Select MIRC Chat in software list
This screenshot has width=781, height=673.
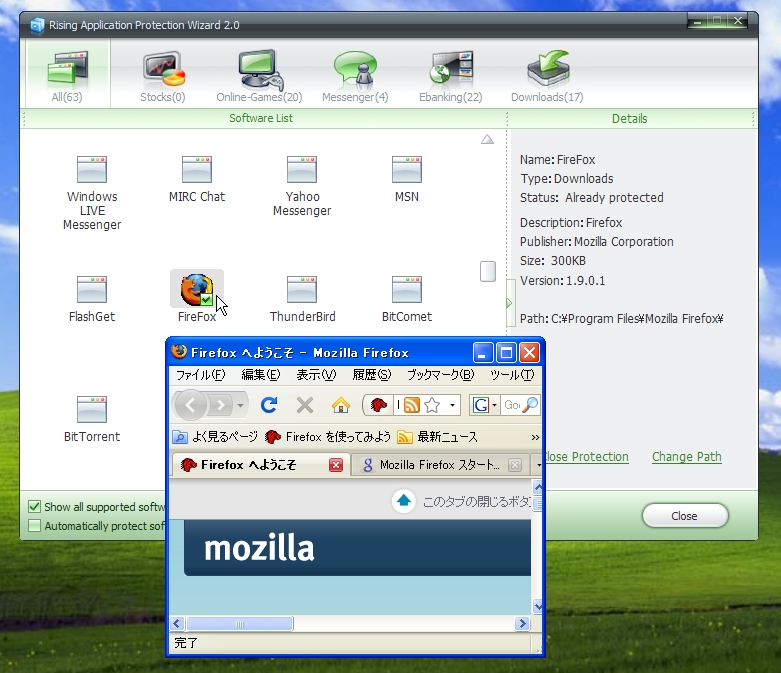197,179
